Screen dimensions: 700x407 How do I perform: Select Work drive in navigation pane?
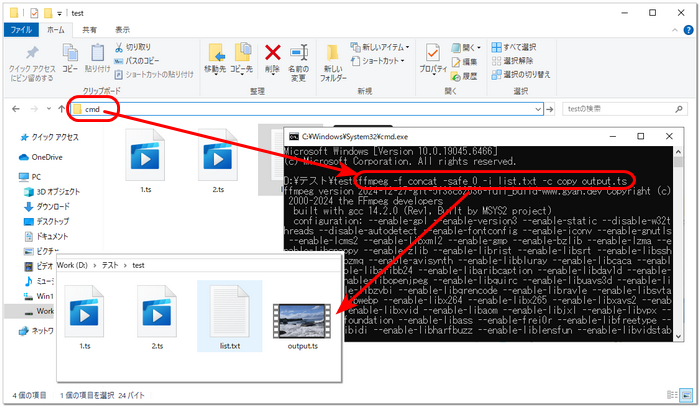pos(39,311)
